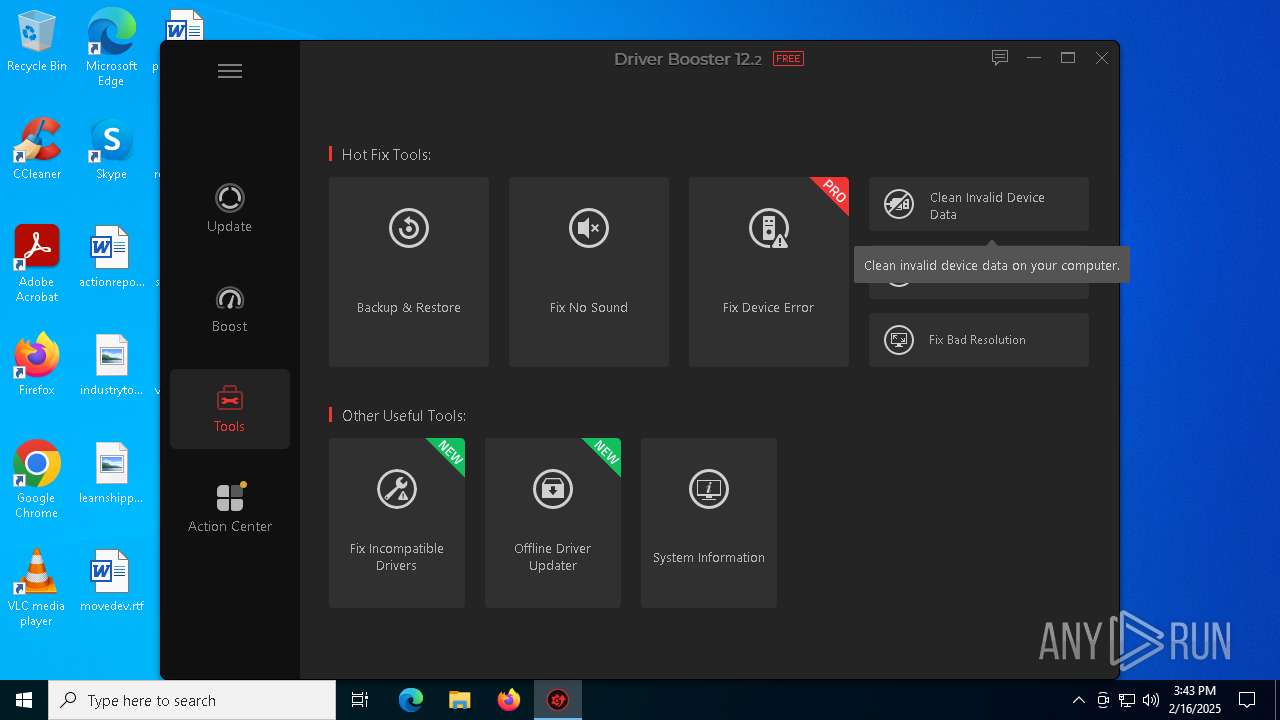Select the learnshipp image file on desktop
Screen dimensions: 1280x720
(x=111, y=473)
